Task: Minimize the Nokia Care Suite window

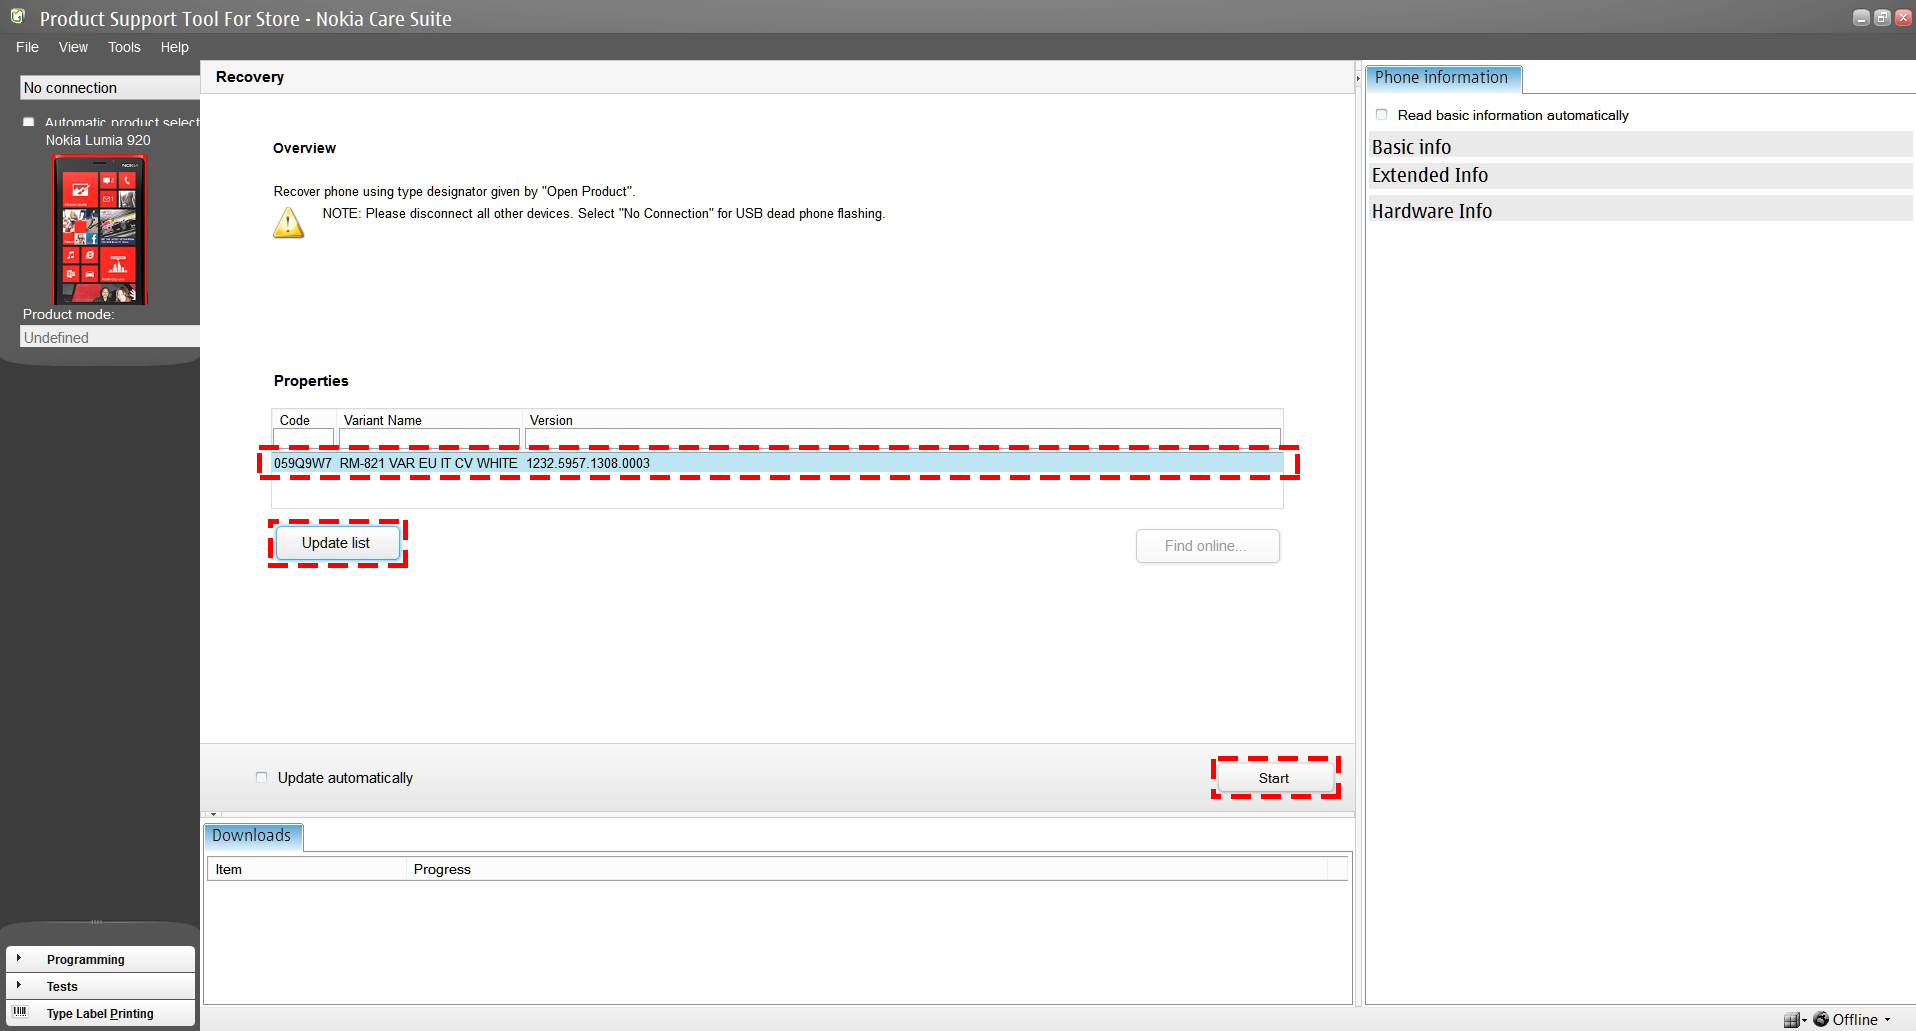Action: coord(1861,17)
